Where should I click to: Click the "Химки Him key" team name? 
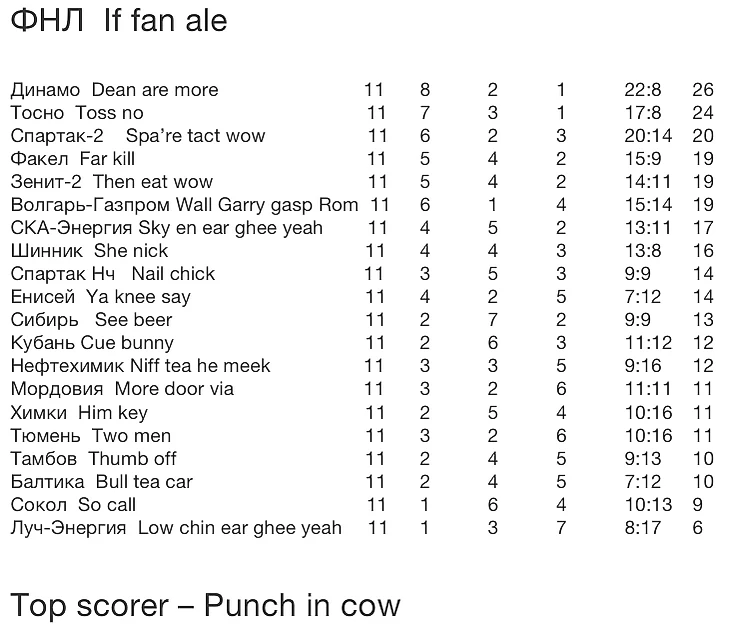[x=79, y=412]
